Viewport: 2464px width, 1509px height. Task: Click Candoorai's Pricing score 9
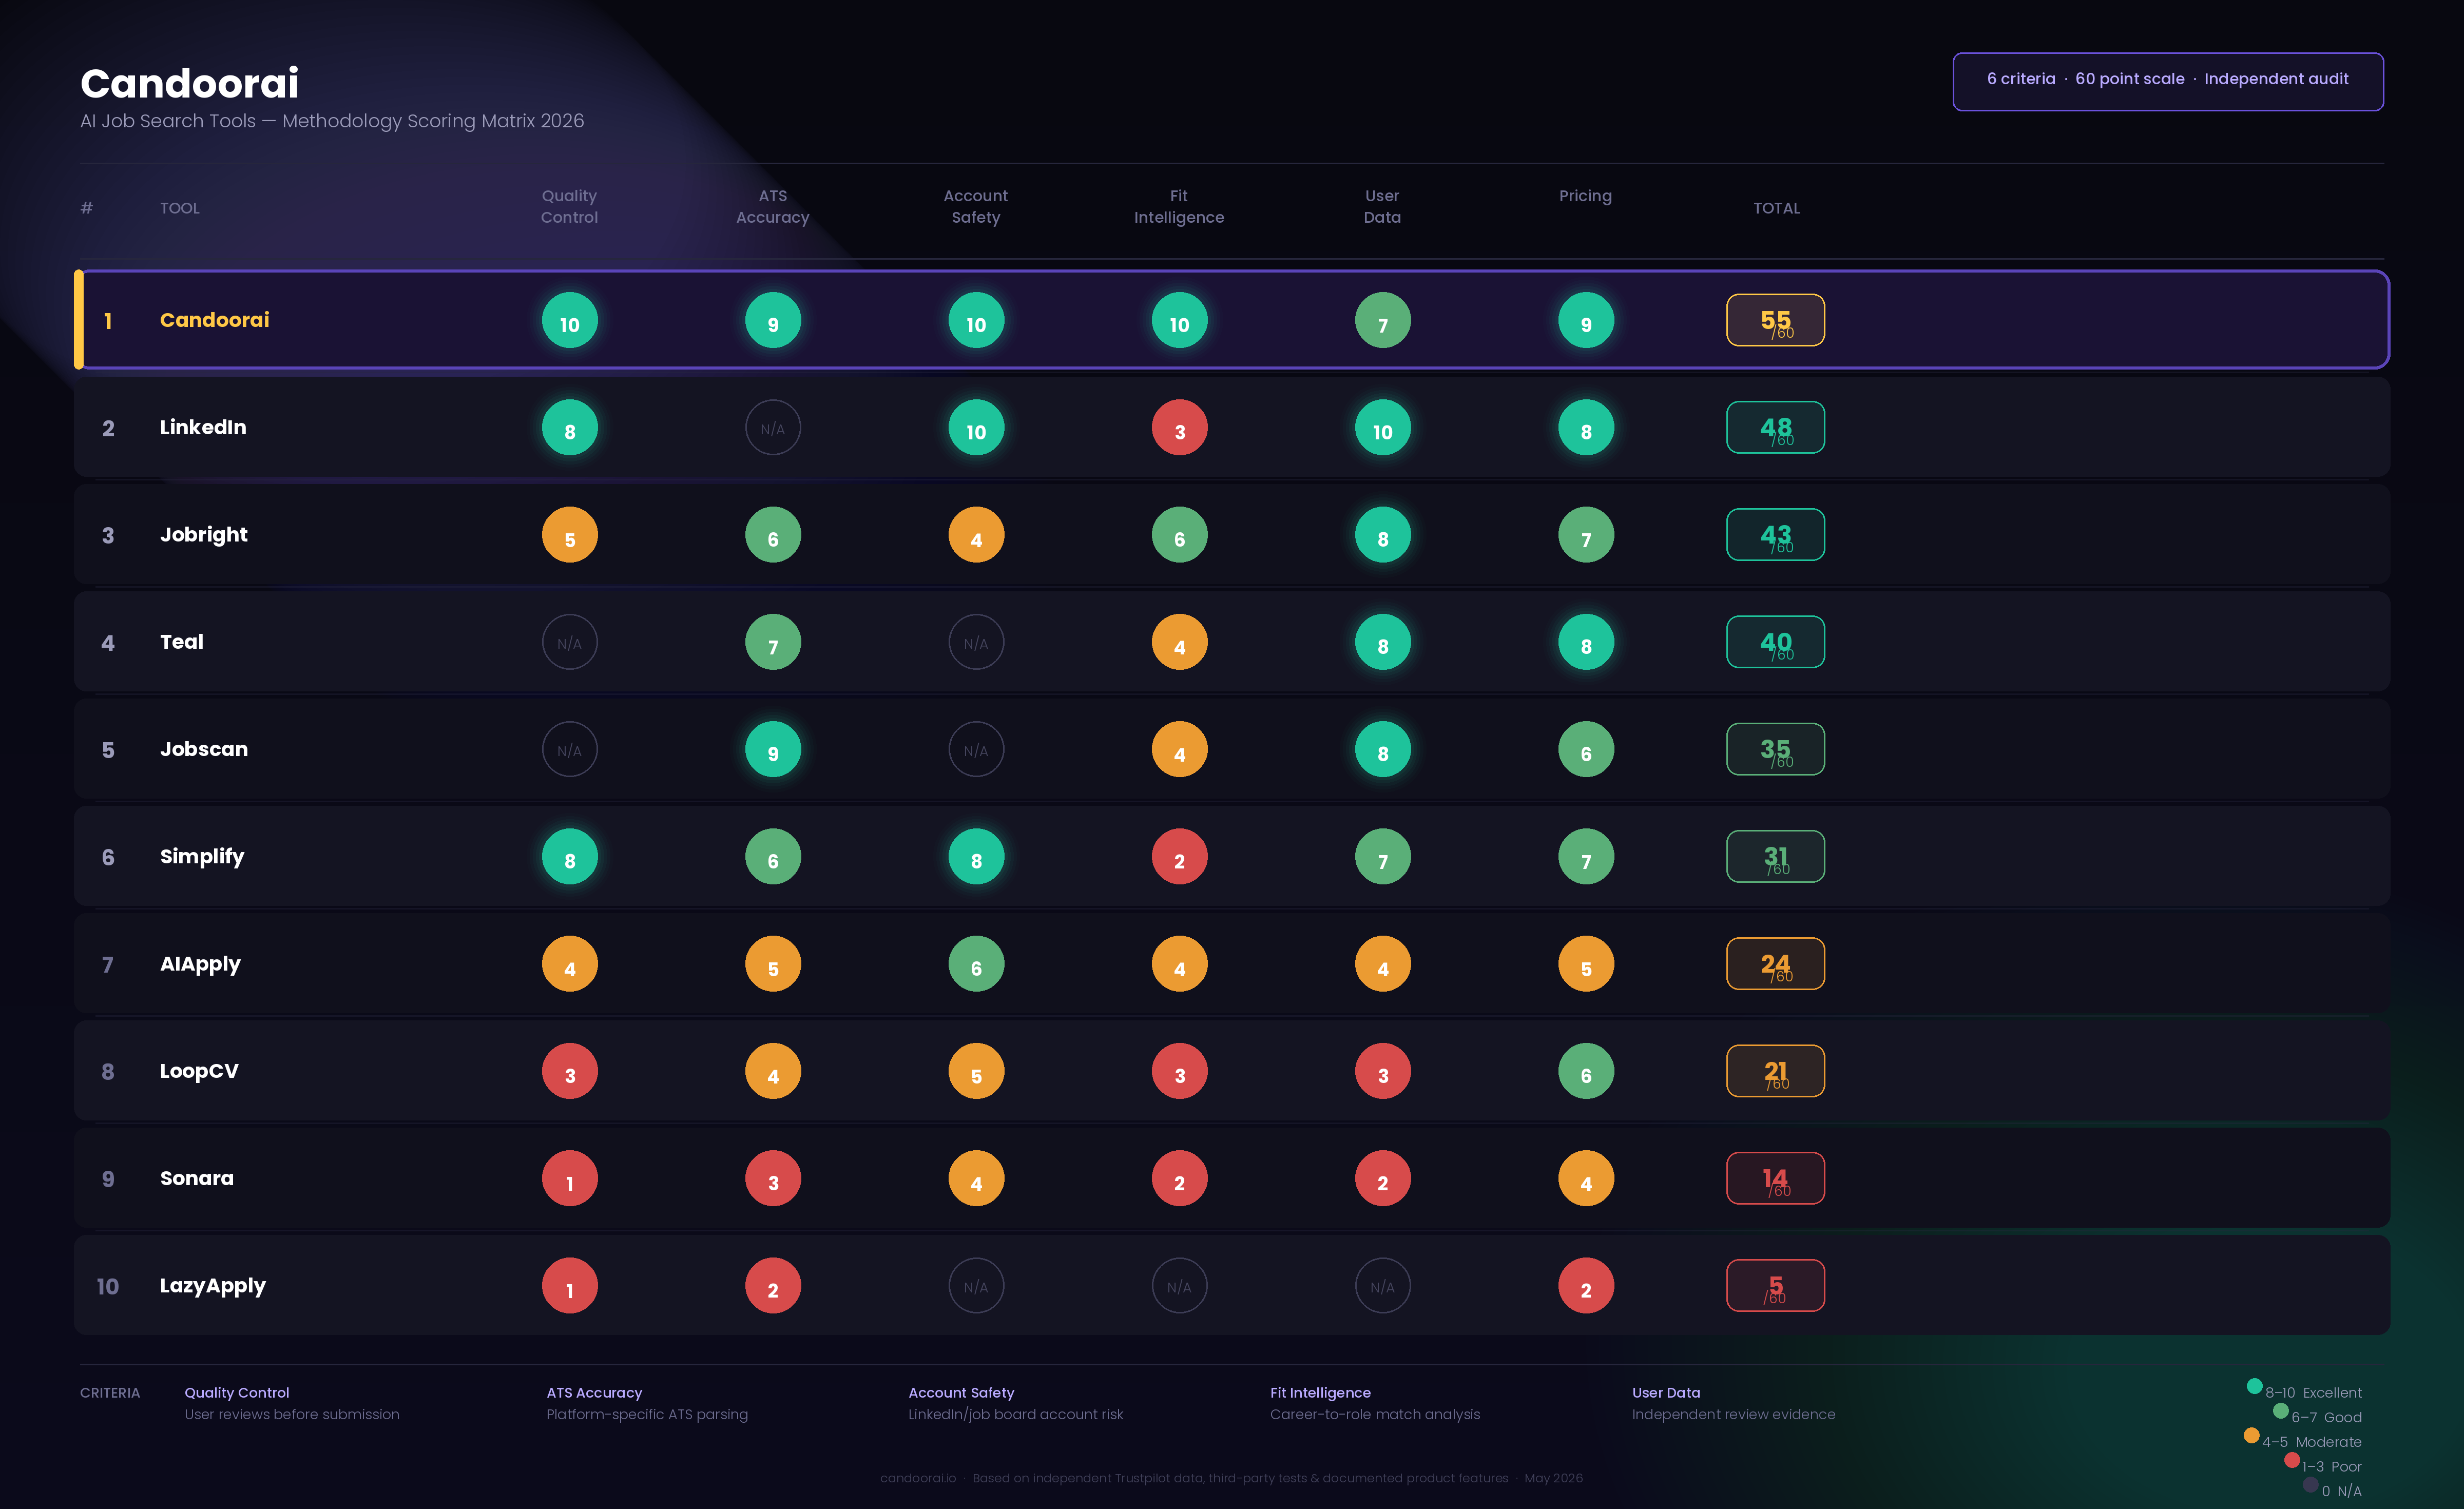pyautogui.click(x=1586, y=320)
